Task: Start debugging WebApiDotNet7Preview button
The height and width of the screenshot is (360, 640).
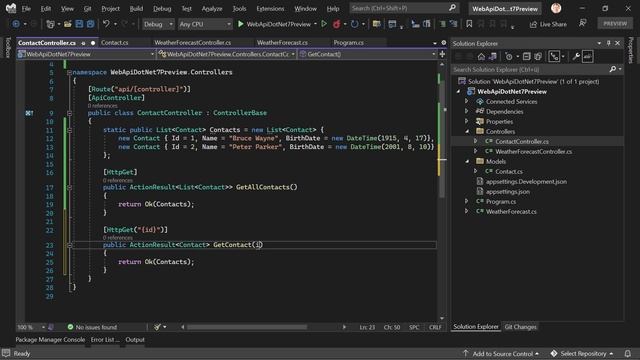Action: [x=274, y=24]
